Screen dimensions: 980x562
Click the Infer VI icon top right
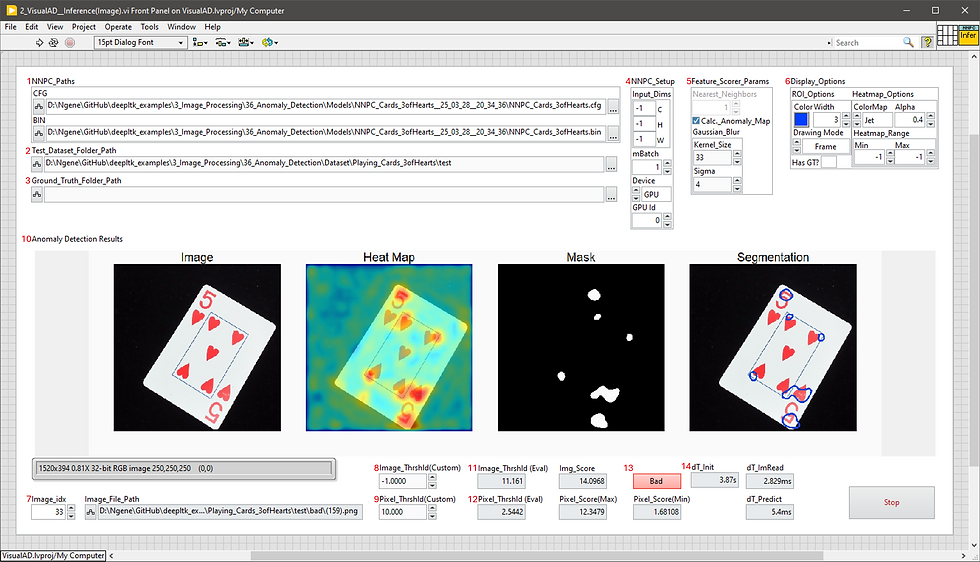click(x=968, y=35)
